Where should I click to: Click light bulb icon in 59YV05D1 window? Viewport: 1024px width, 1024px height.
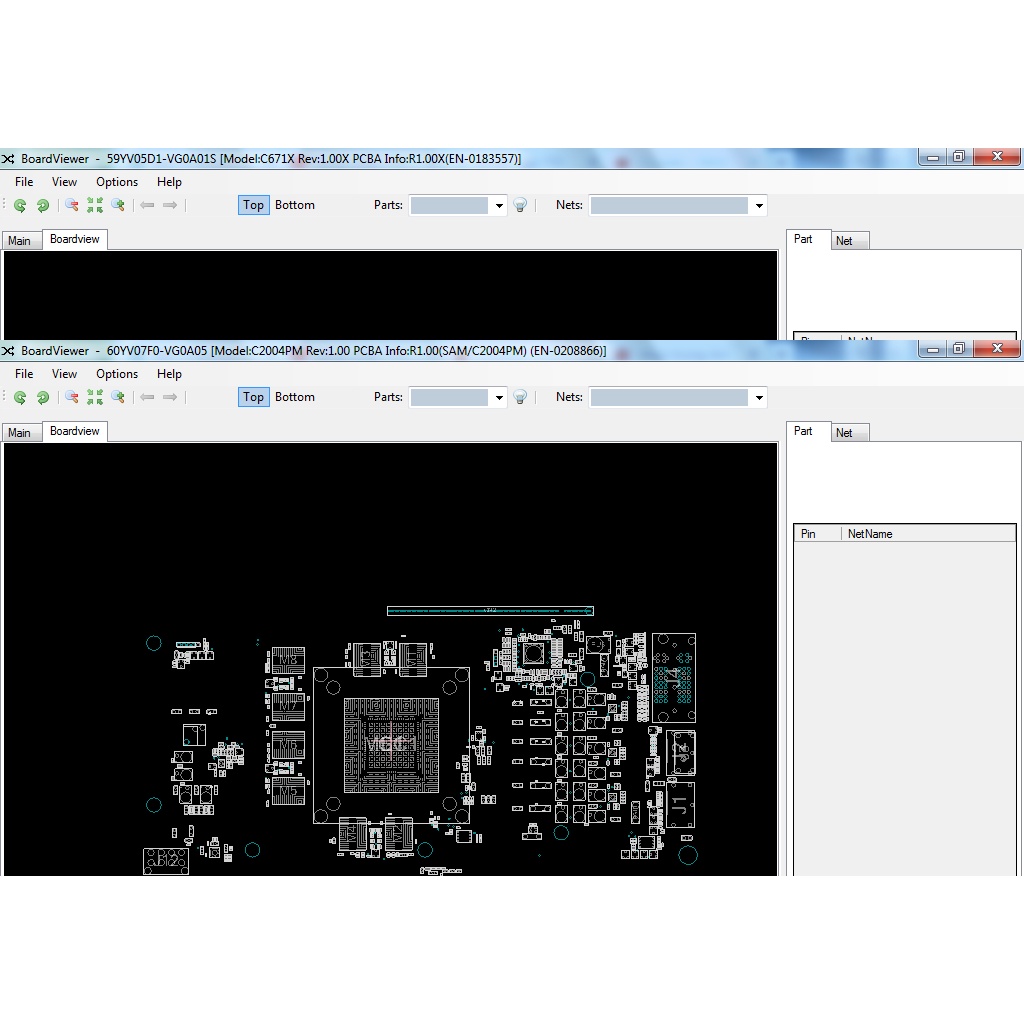[x=520, y=206]
